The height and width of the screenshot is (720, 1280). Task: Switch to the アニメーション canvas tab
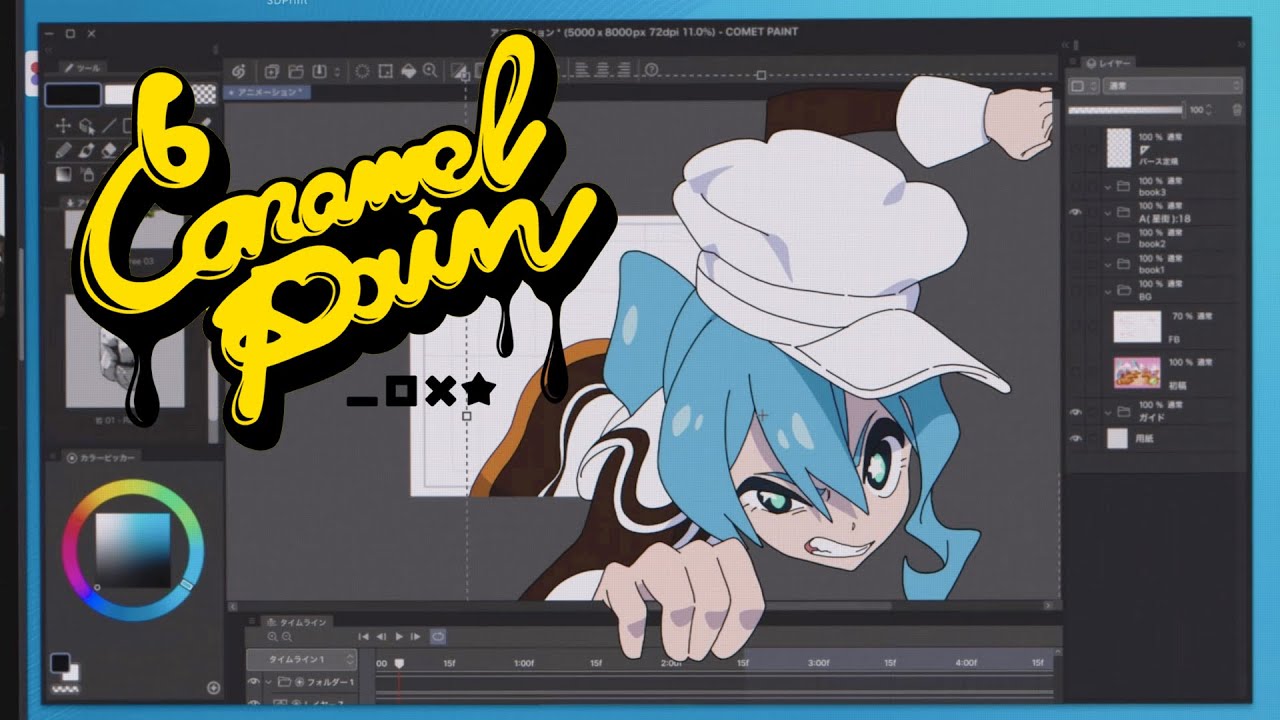click(x=267, y=92)
